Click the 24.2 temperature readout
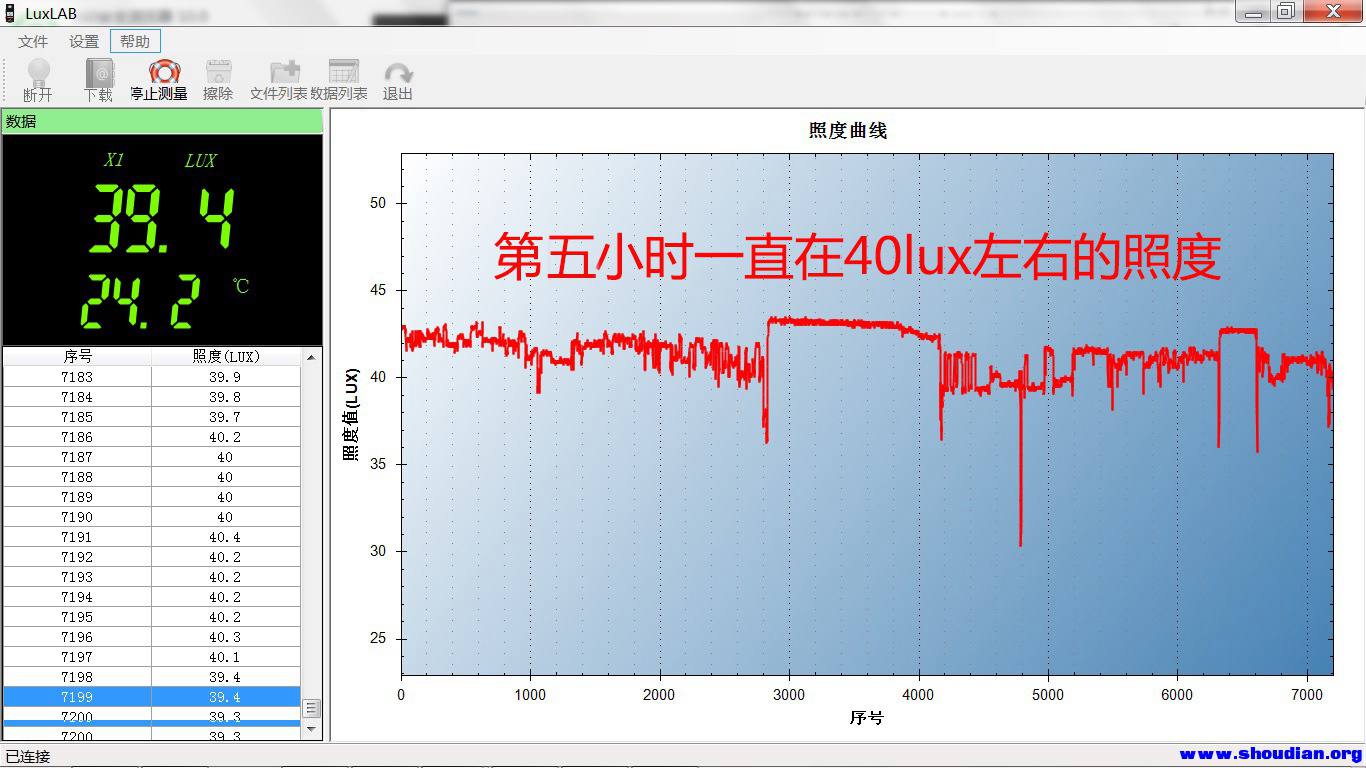This screenshot has width=1366, height=768. [140, 302]
